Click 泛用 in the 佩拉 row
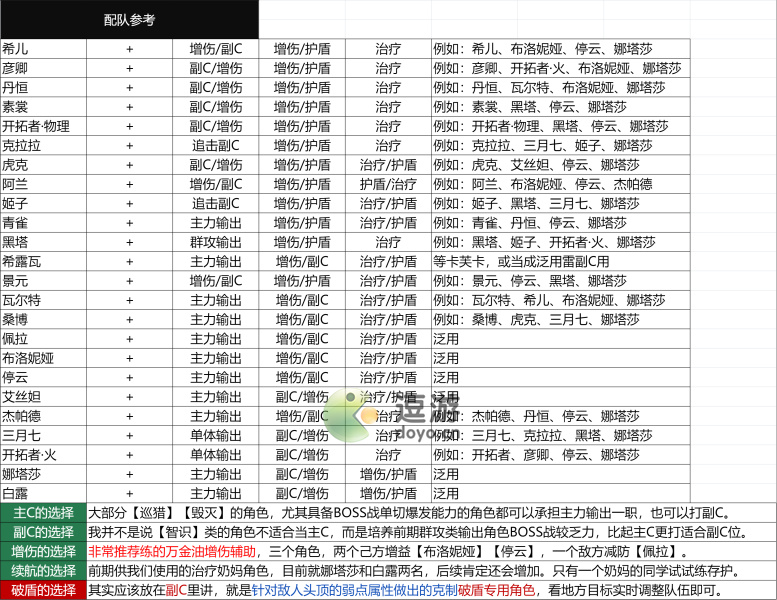 446,339
